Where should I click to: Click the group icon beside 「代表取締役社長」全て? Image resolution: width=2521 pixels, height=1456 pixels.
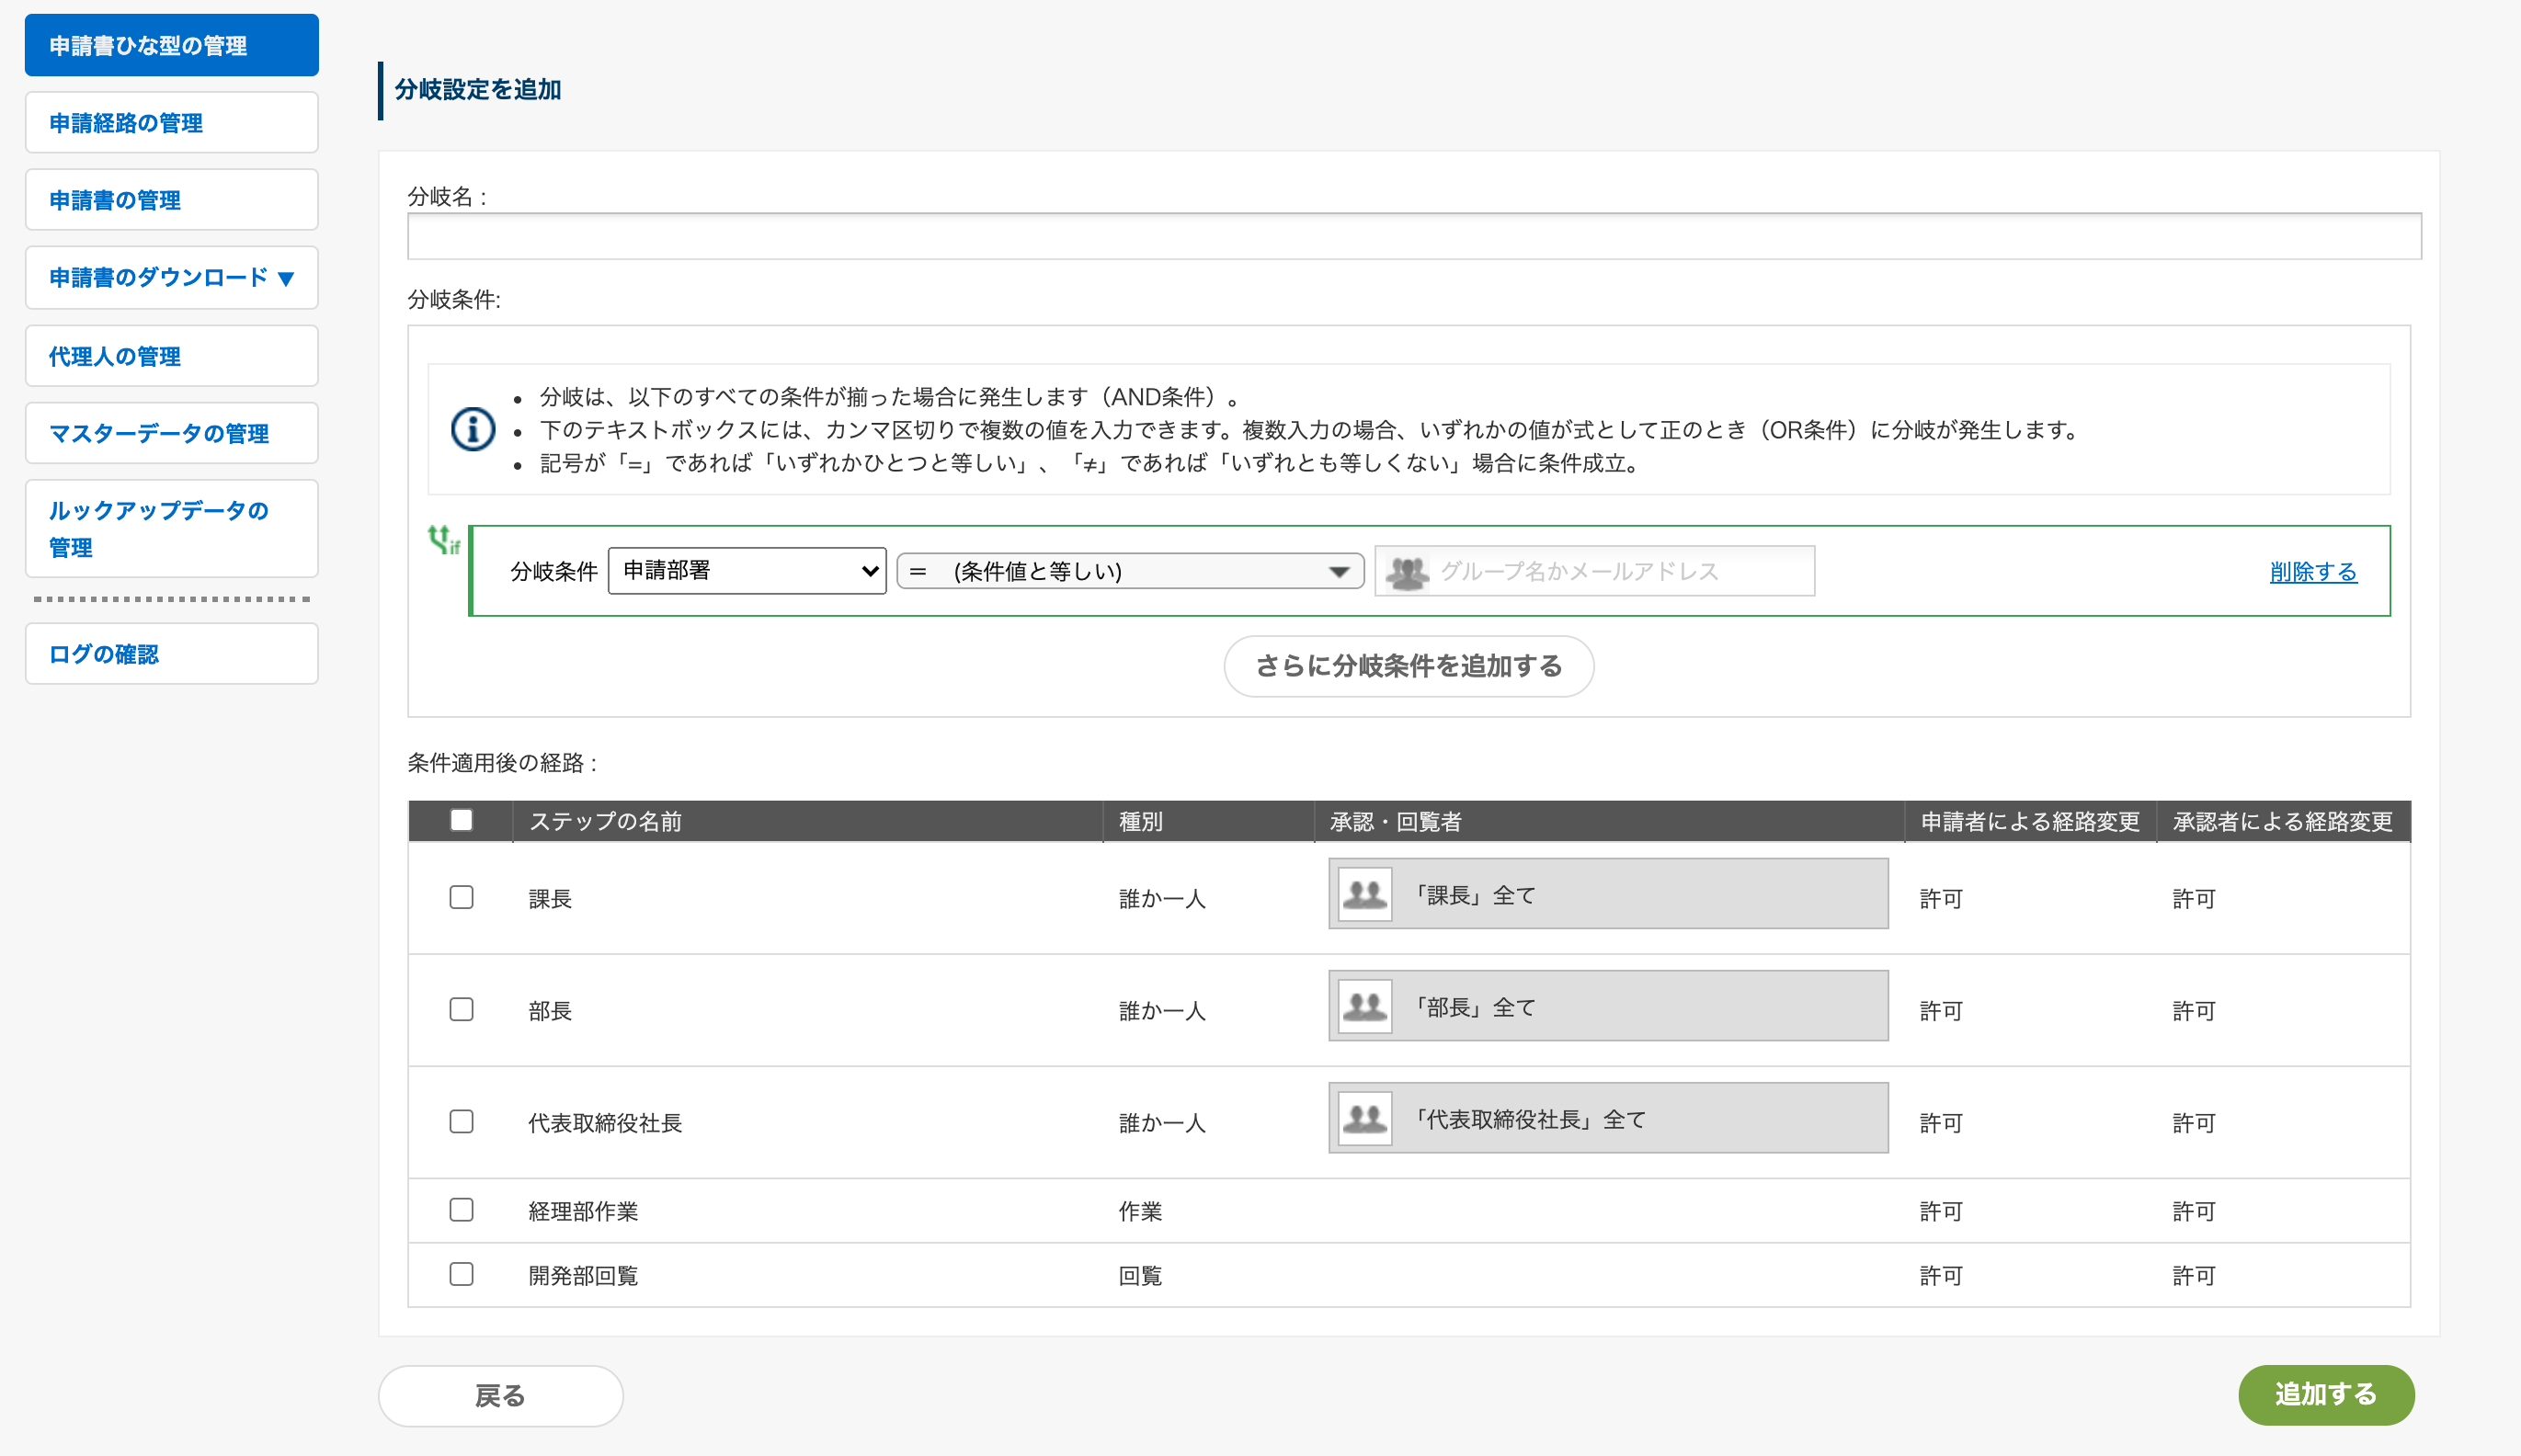point(1365,1118)
